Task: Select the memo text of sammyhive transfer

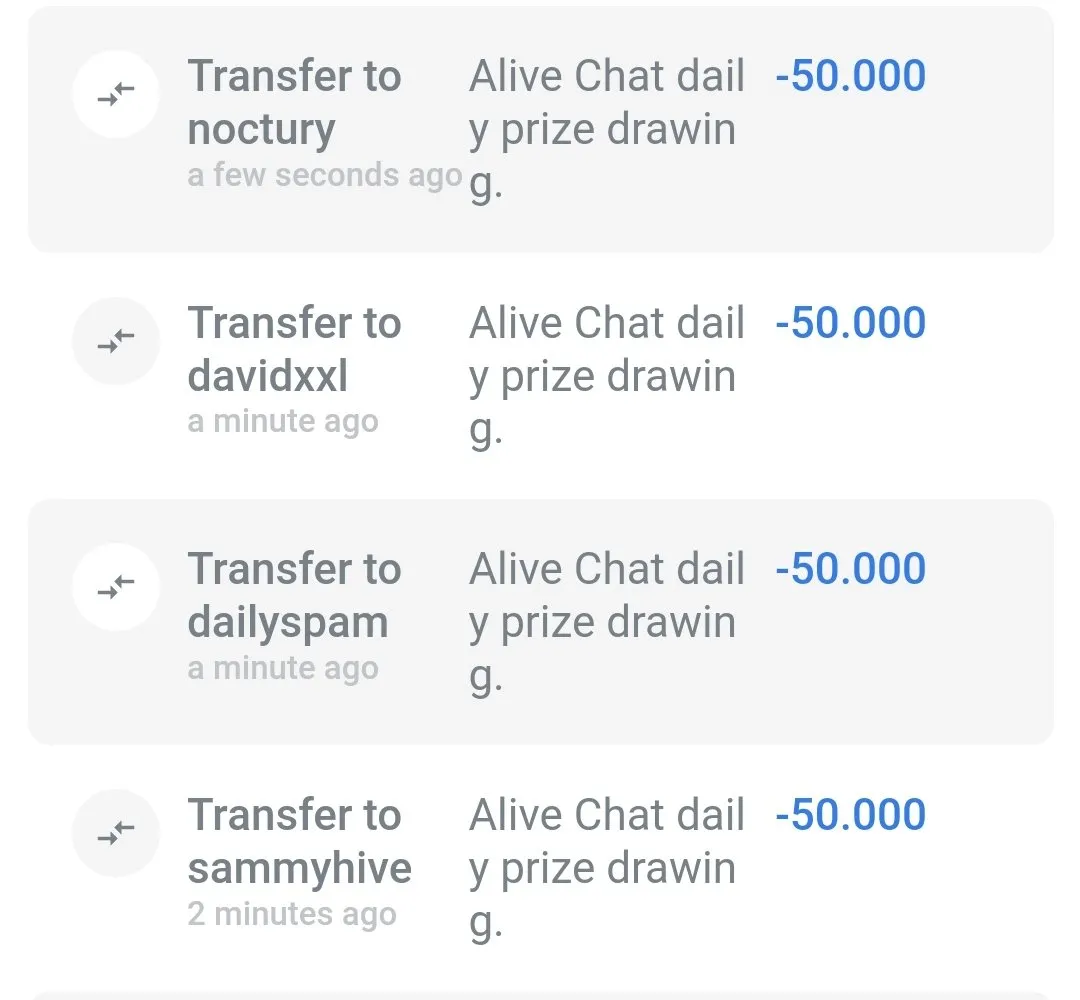Action: [606, 868]
